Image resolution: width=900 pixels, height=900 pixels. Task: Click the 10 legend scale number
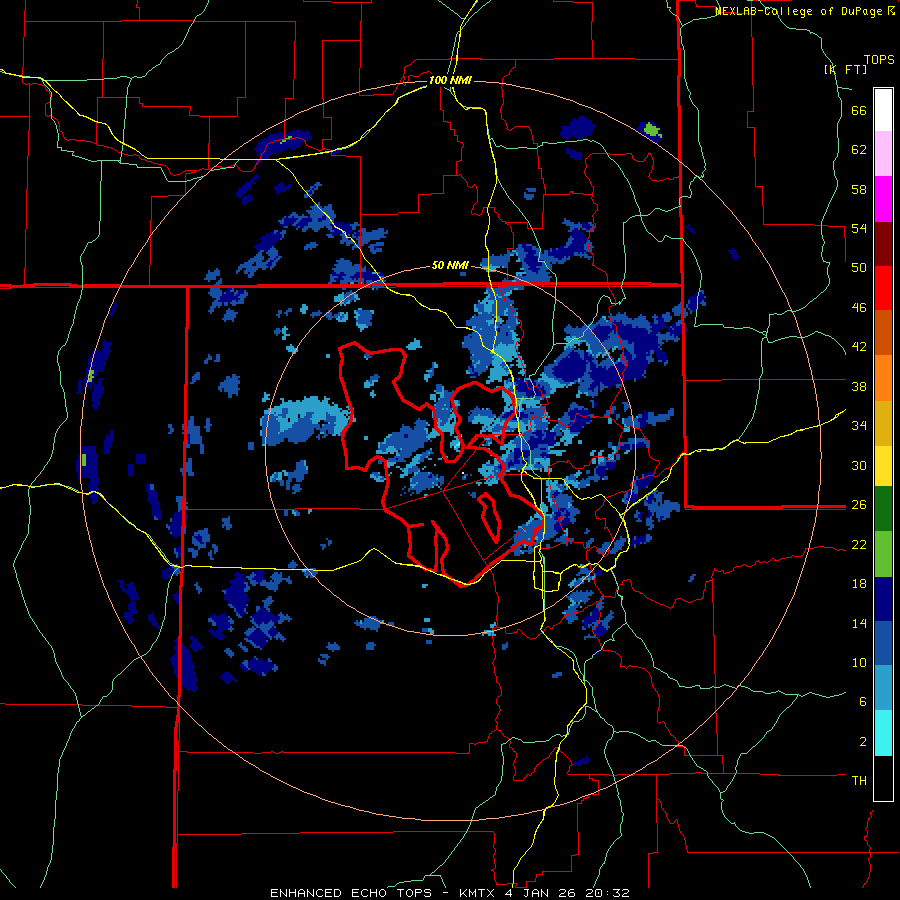tap(859, 662)
